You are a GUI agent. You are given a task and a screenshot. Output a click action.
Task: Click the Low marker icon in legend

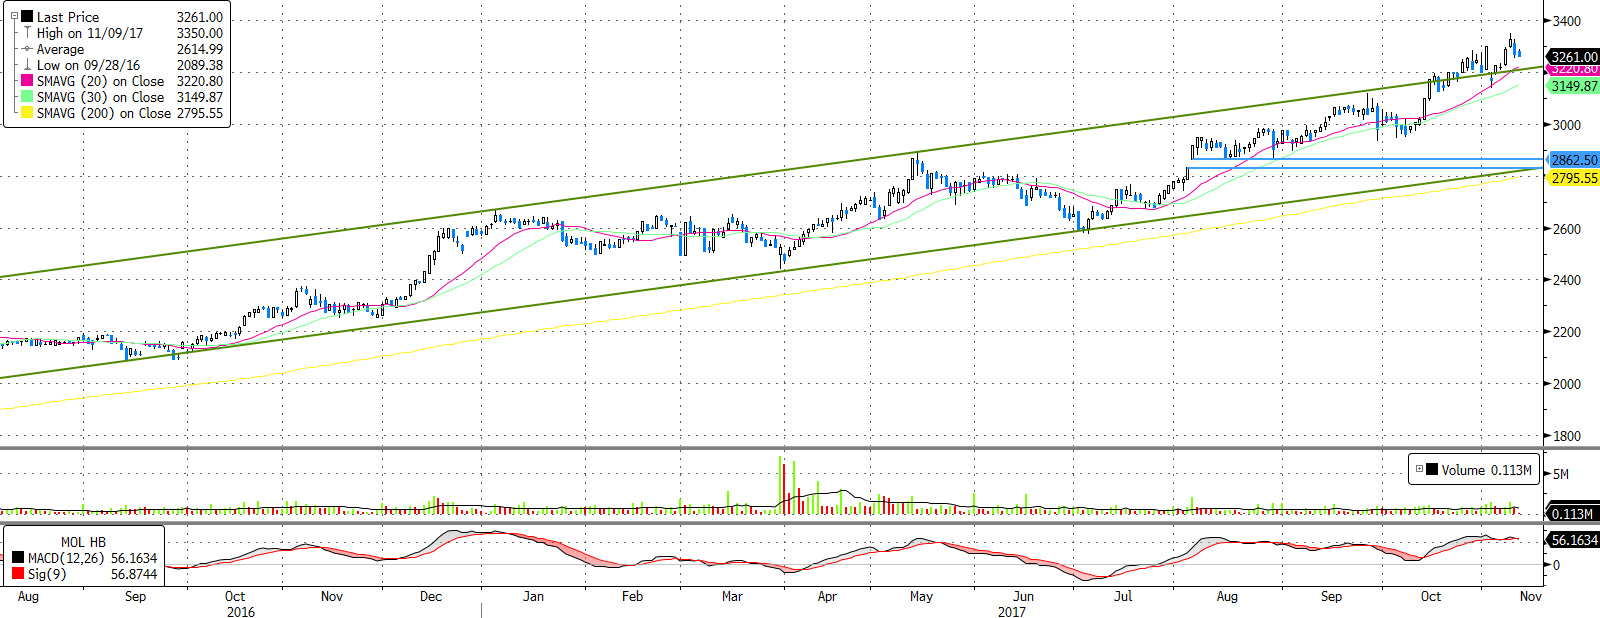click(x=27, y=64)
